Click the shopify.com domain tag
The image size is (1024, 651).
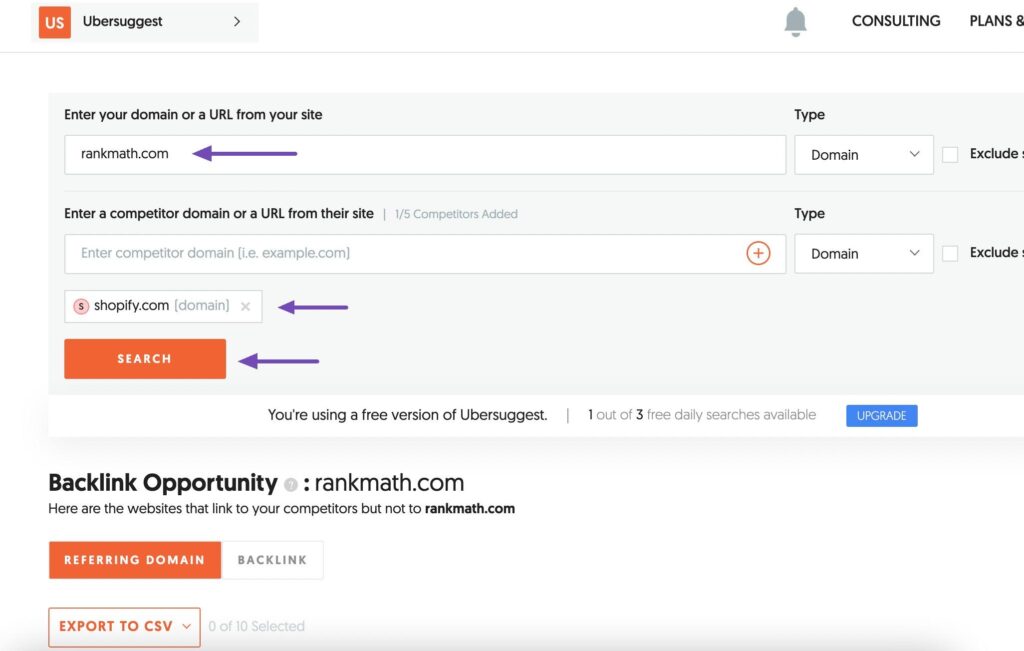point(163,306)
